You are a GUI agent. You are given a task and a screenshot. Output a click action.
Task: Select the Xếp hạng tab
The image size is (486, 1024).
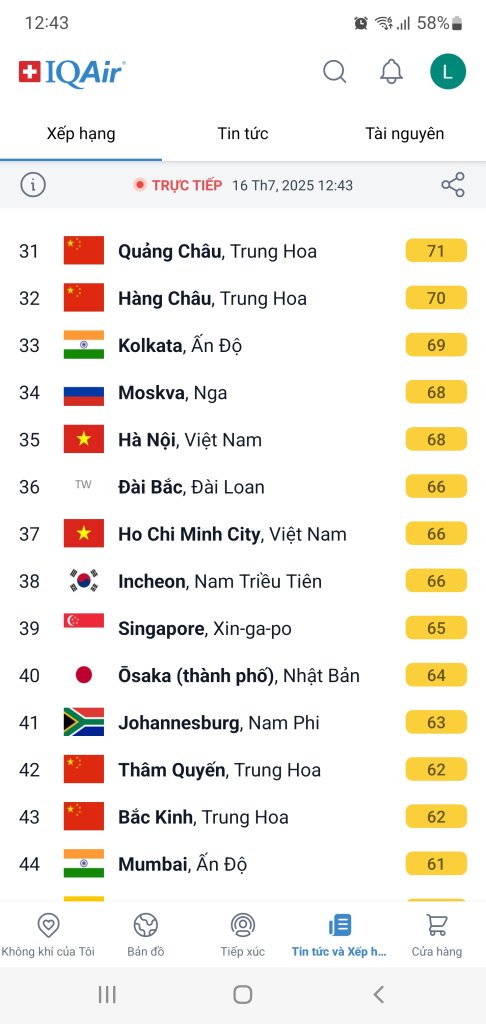point(81,134)
